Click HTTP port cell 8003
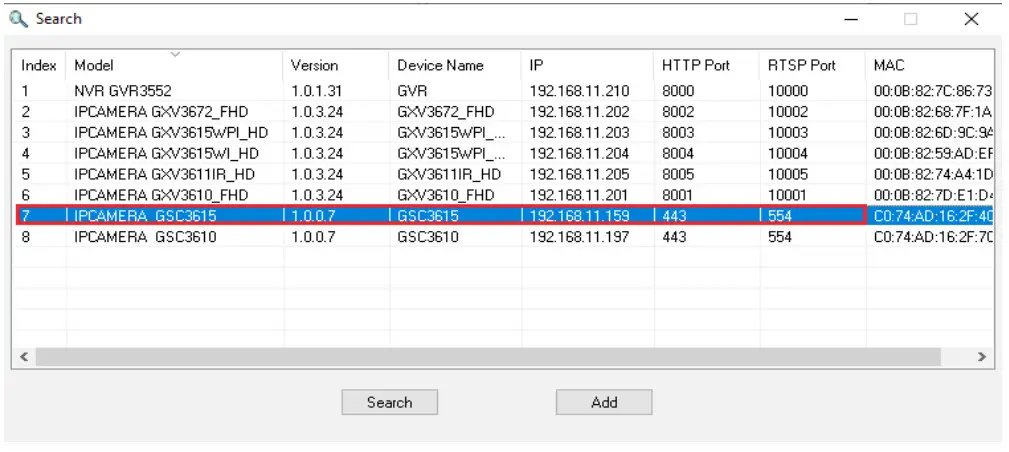This screenshot has width=1009, height=452. click(678, 132)
